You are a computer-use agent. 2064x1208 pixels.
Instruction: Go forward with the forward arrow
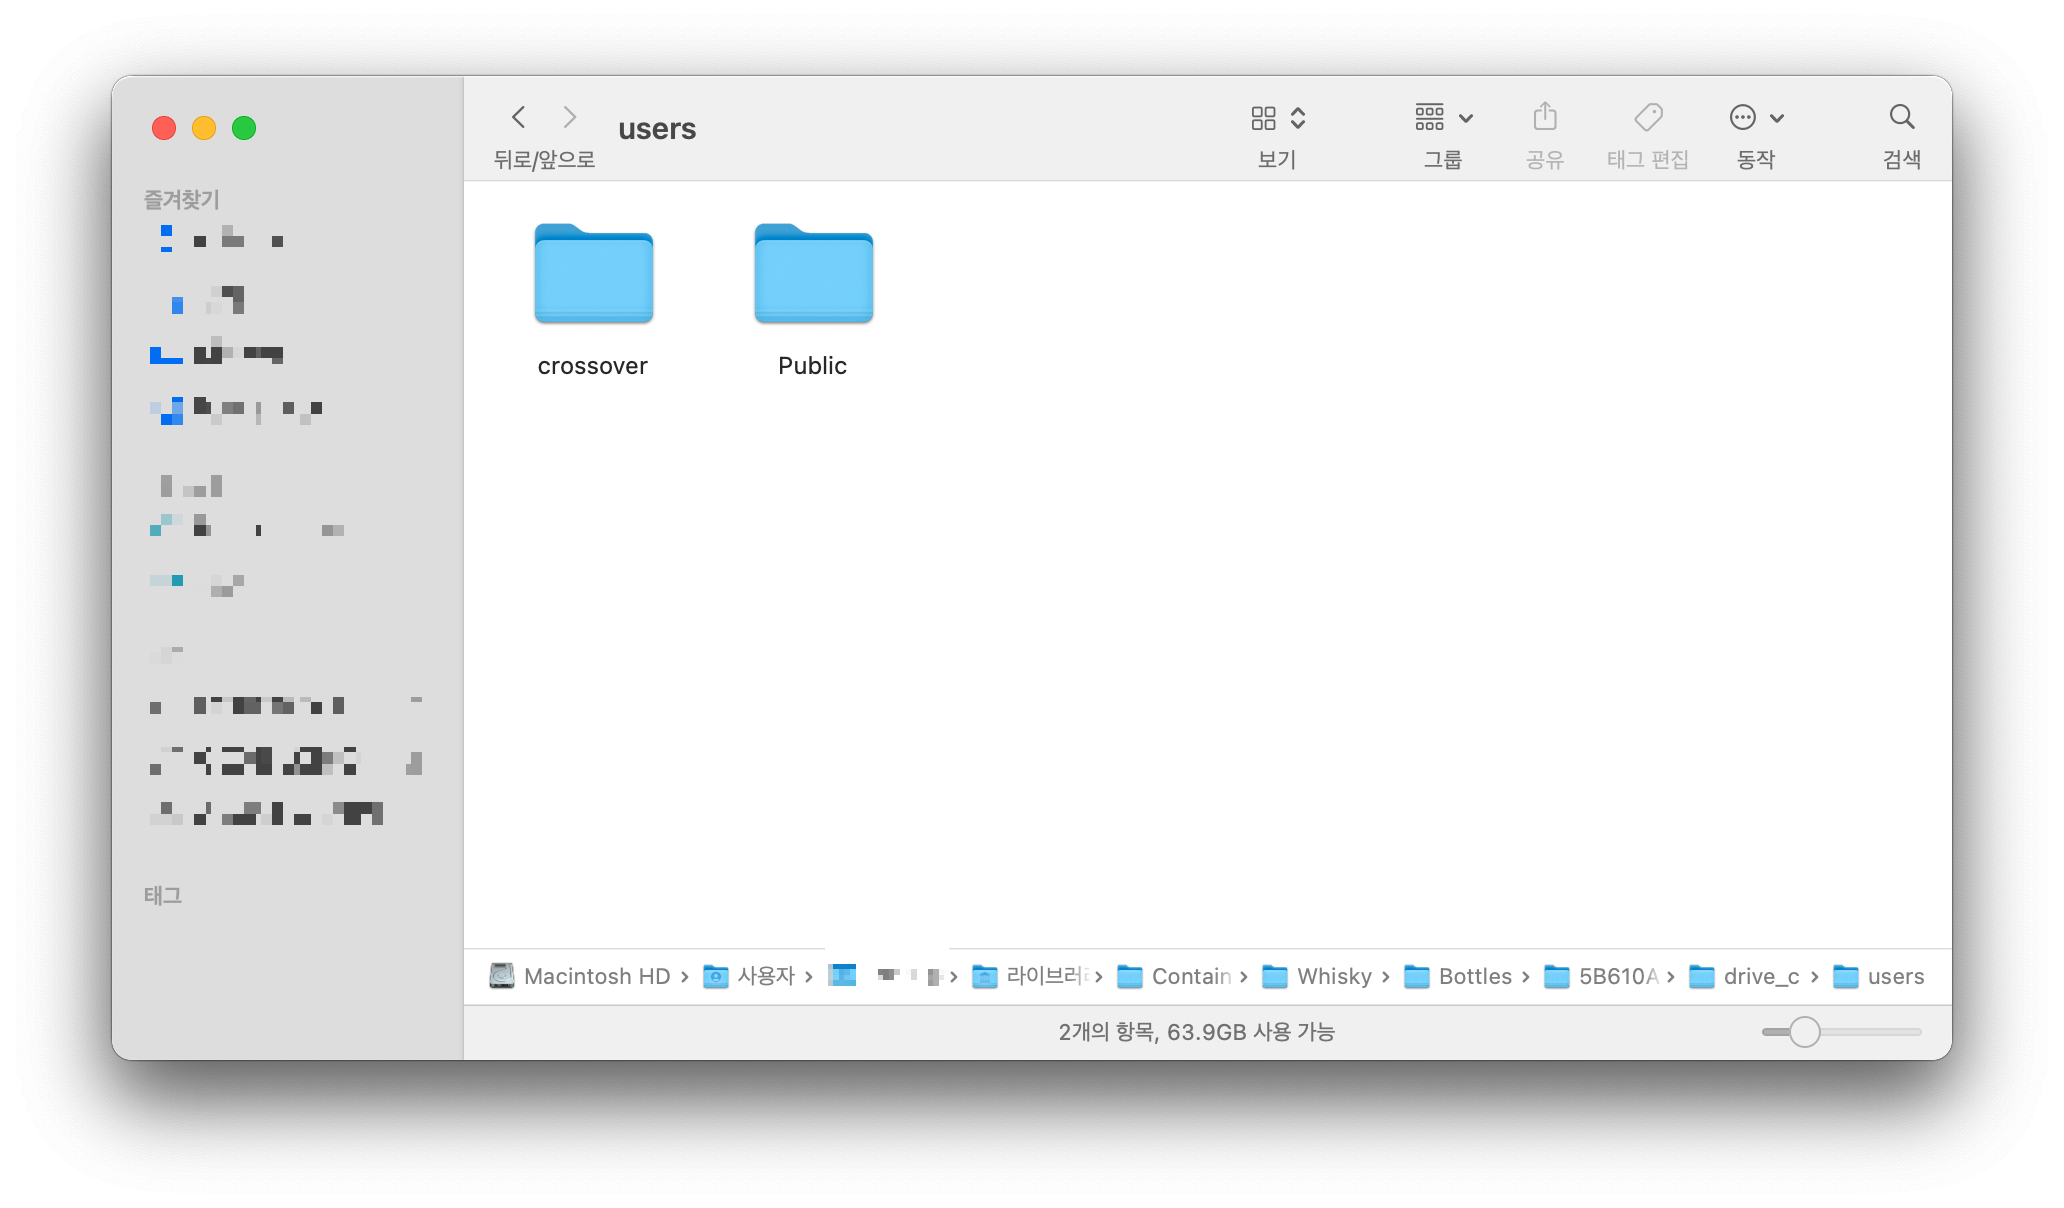[569, 117]
